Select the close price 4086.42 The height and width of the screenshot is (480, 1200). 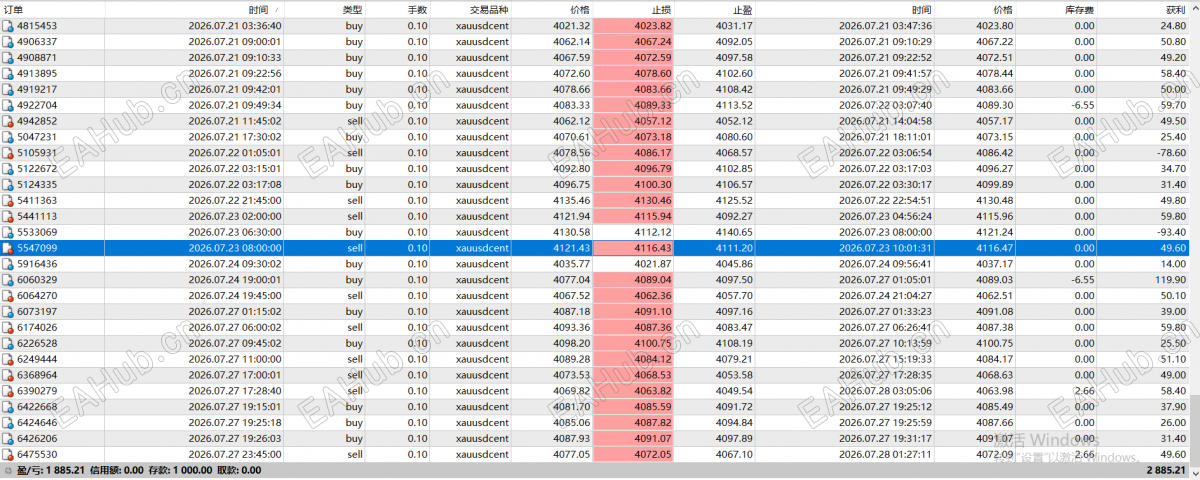[x=993, y=152]
